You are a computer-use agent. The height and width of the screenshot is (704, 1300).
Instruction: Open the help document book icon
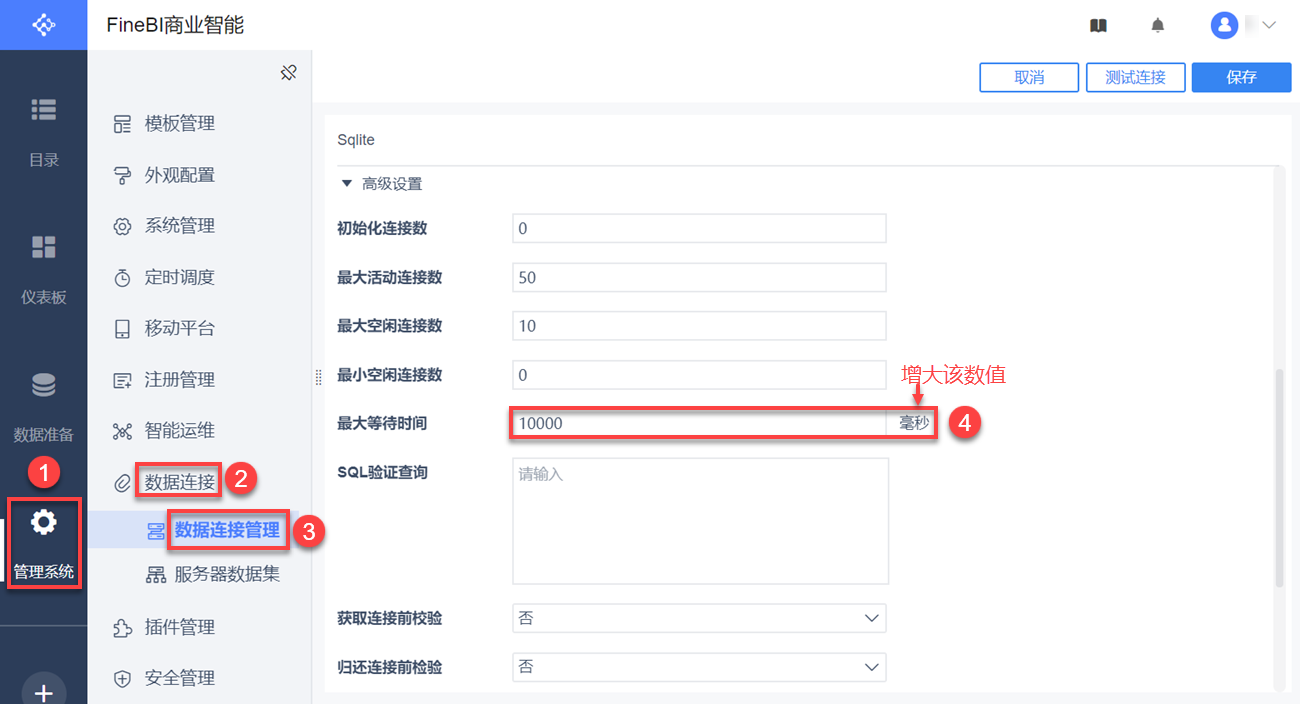click(1098, 25)
